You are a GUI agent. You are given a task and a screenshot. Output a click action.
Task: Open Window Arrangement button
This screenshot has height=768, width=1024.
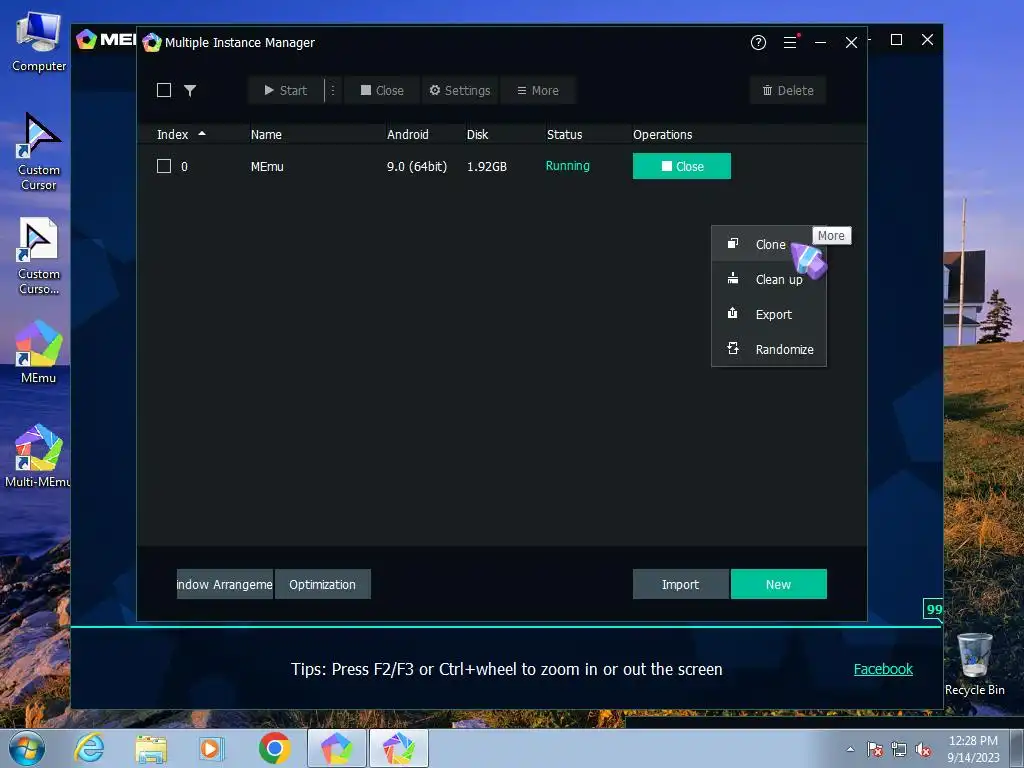click(x=225, y=584)
